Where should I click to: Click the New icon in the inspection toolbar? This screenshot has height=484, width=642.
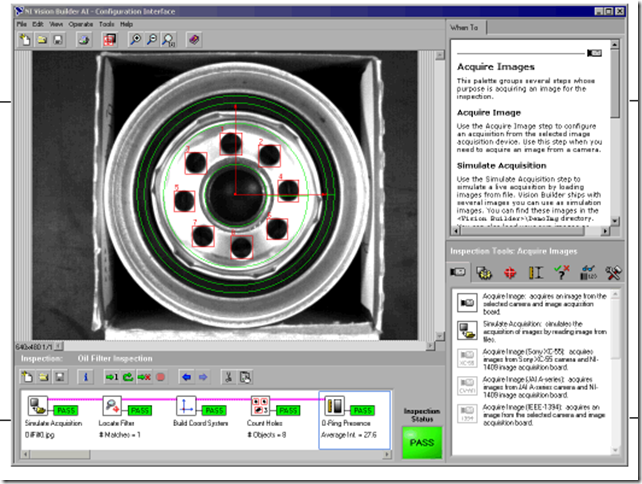pyautogui.click(x=27, y=377)
